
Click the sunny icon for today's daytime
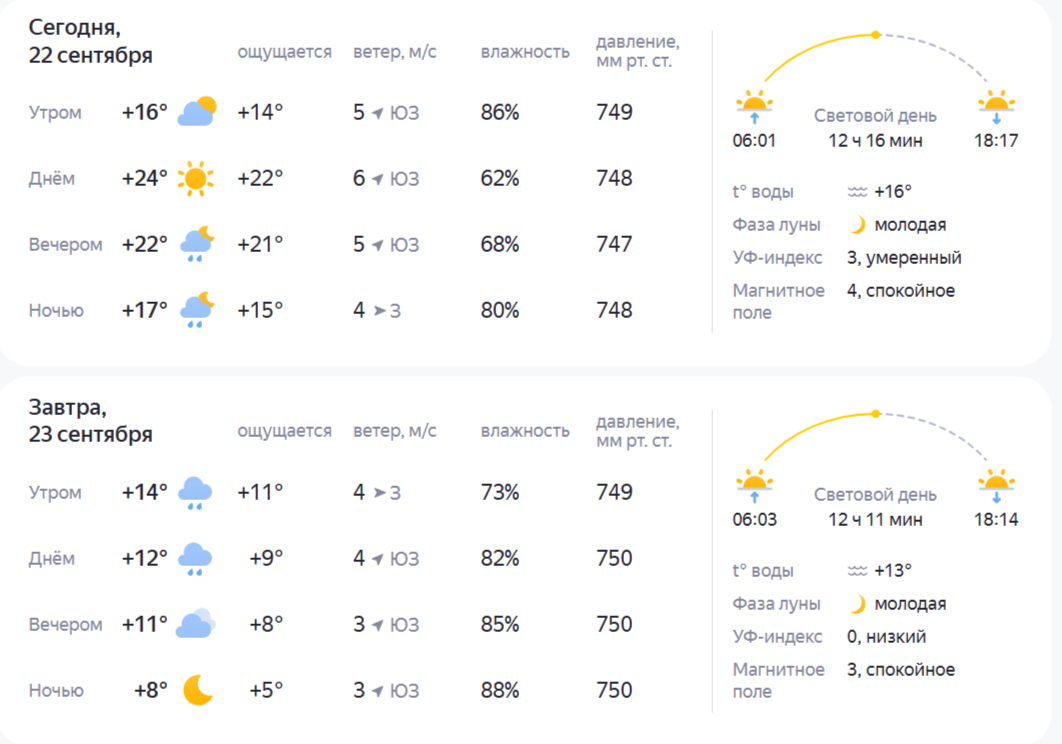(196, 178)
